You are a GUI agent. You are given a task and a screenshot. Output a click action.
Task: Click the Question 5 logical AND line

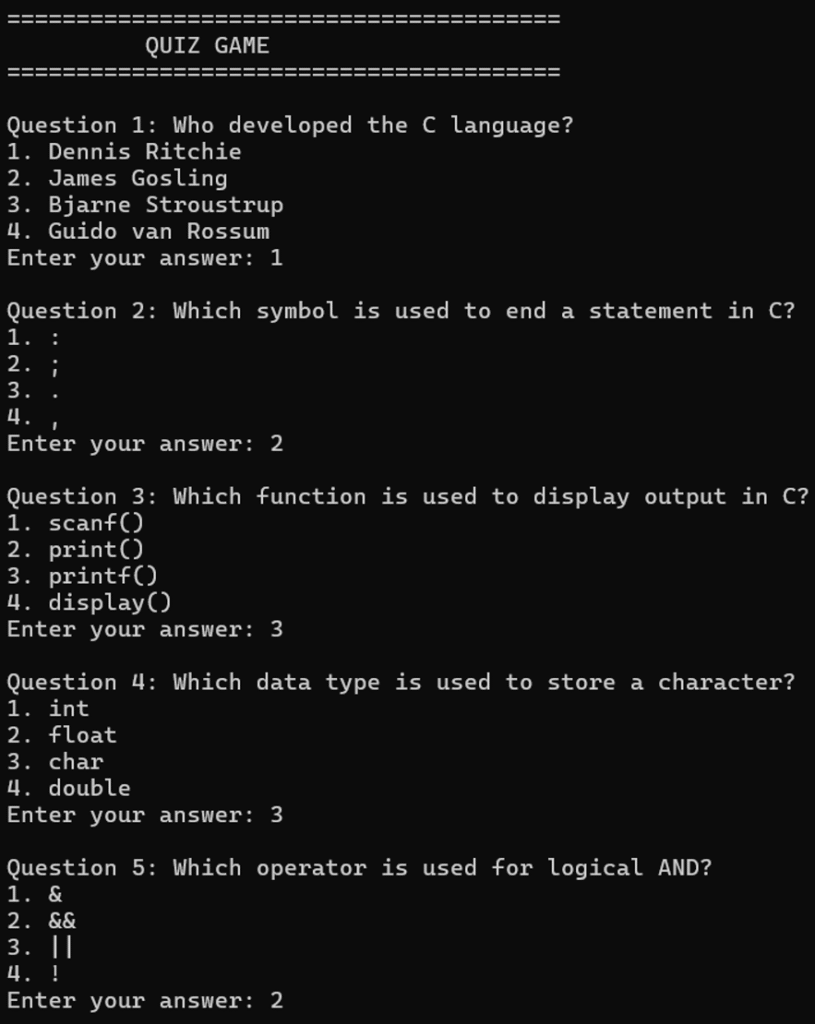click(359, 869)
